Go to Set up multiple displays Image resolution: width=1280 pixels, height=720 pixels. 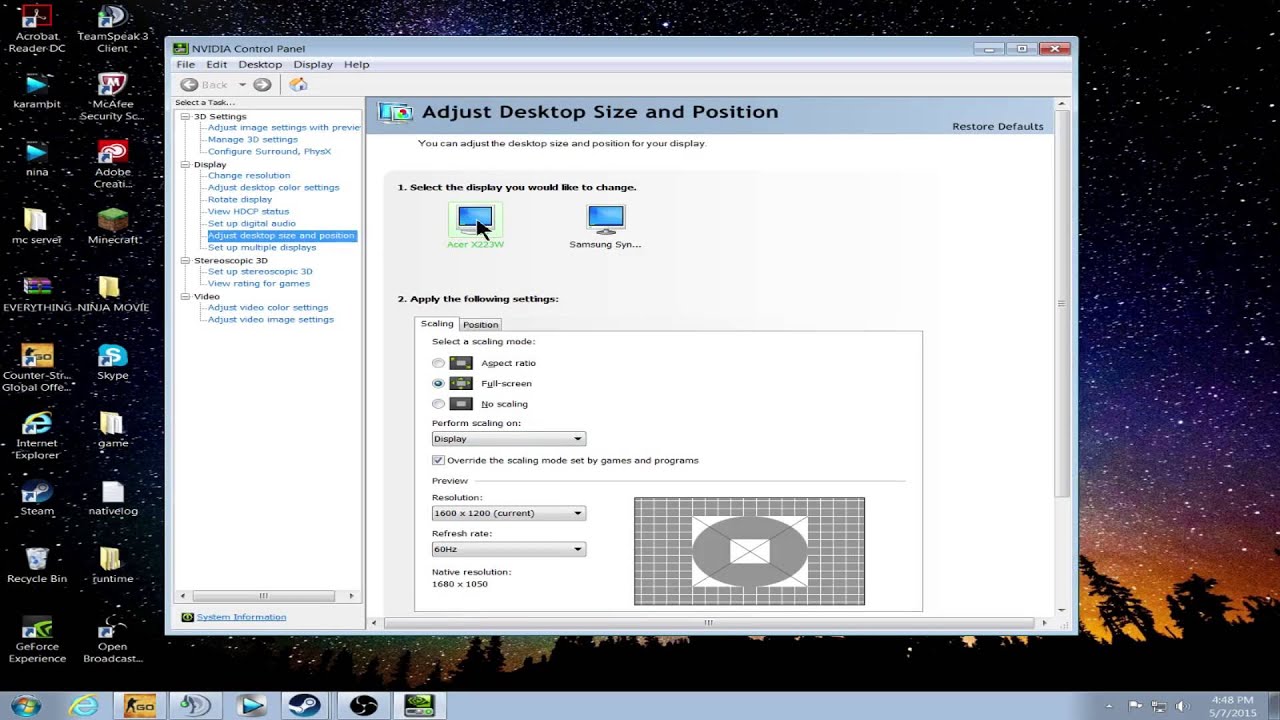point(262,247)
